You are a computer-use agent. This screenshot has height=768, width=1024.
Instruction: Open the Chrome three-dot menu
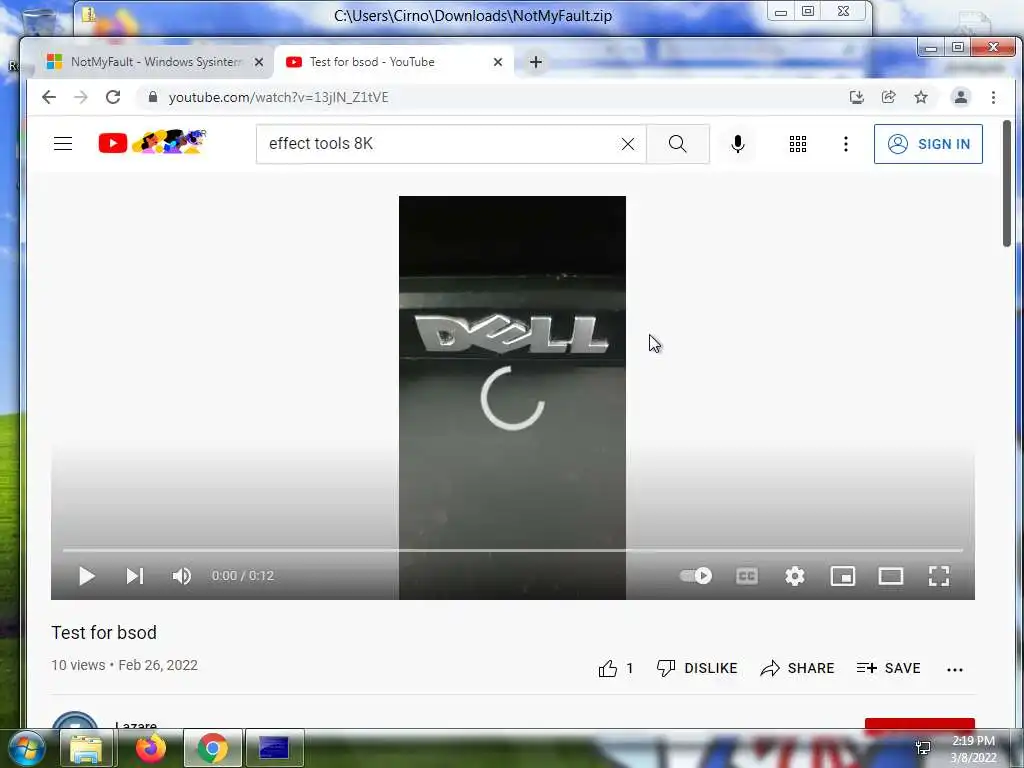click(x=993, y=97)
